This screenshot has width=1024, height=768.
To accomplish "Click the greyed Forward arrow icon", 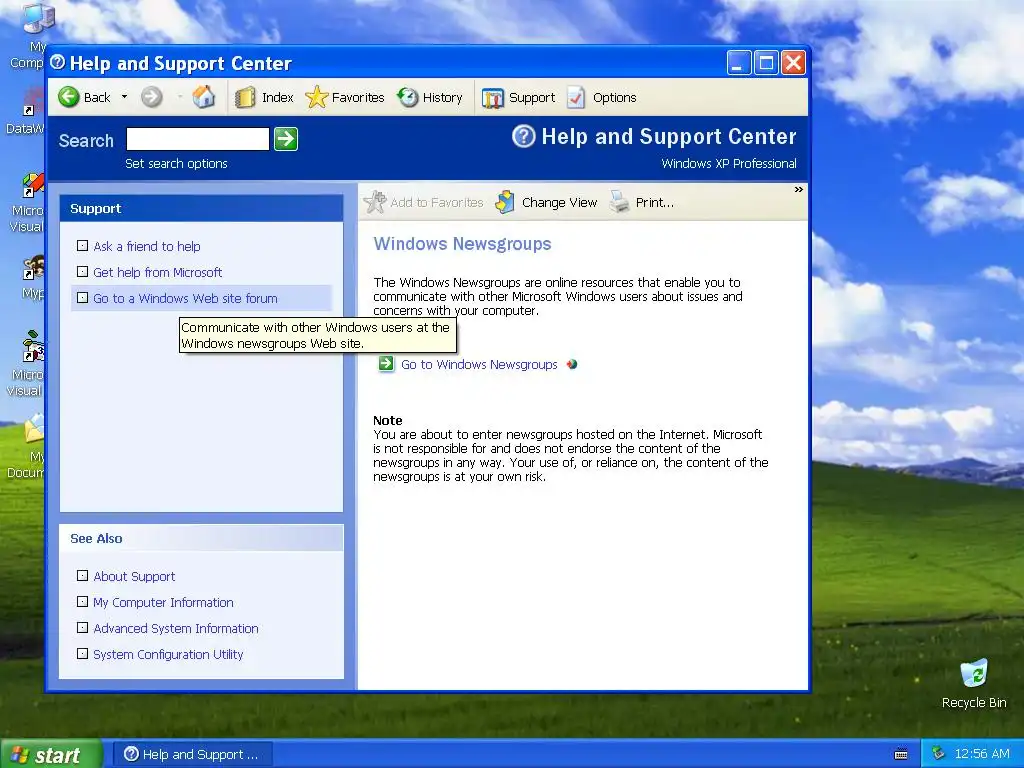I will click(152, 97).
